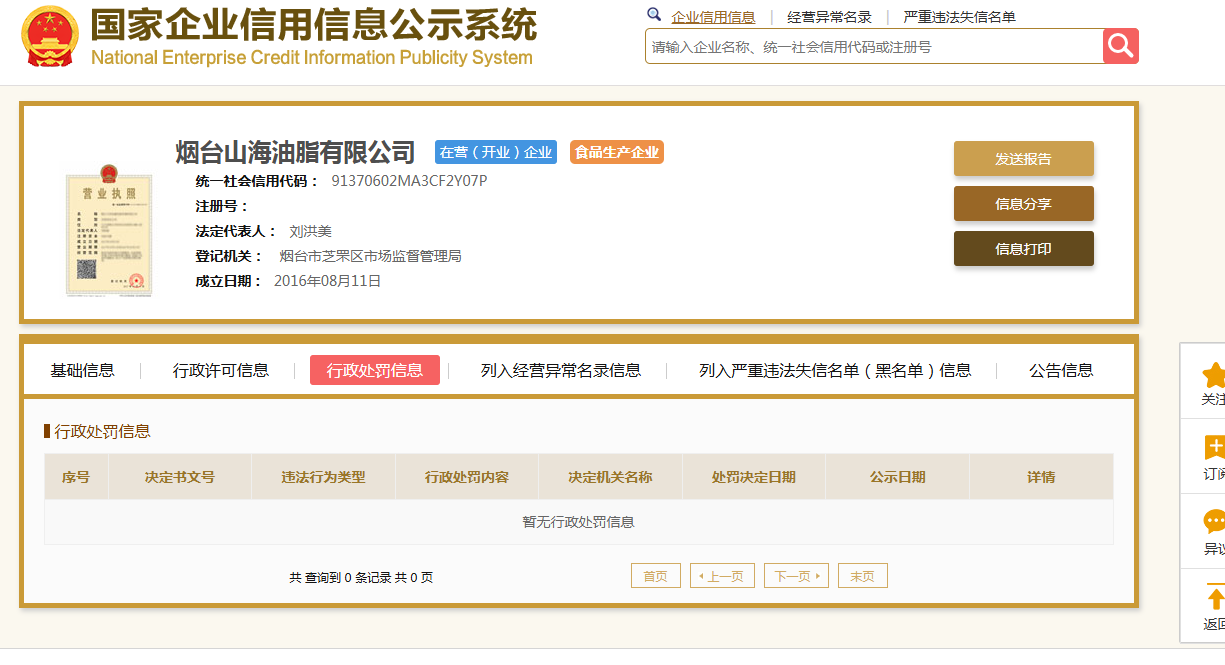Click the 行政处罚内容 column header
The width and height of the screenshot is (1225, 665).
pos(467,477)
